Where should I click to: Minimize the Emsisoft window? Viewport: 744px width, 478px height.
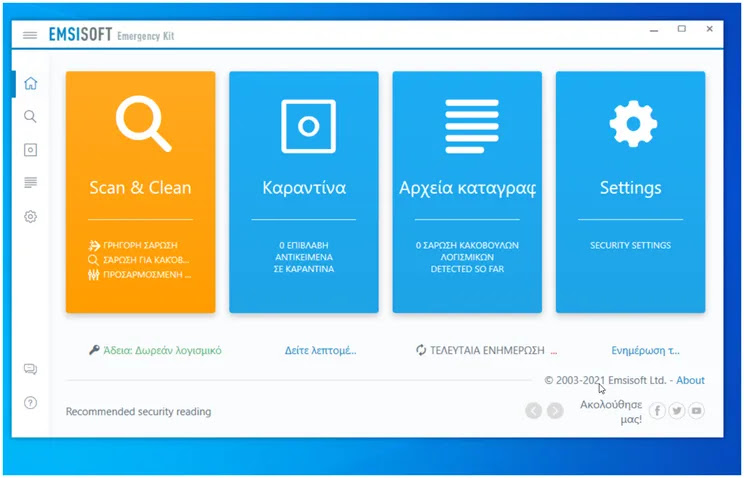pos(654,29)
